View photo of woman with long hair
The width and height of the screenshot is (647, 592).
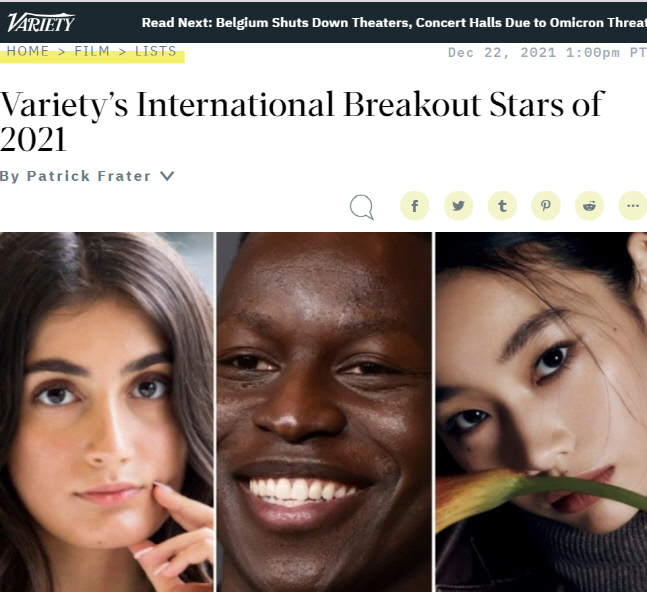pyautogui.click(x=106, y=412)
